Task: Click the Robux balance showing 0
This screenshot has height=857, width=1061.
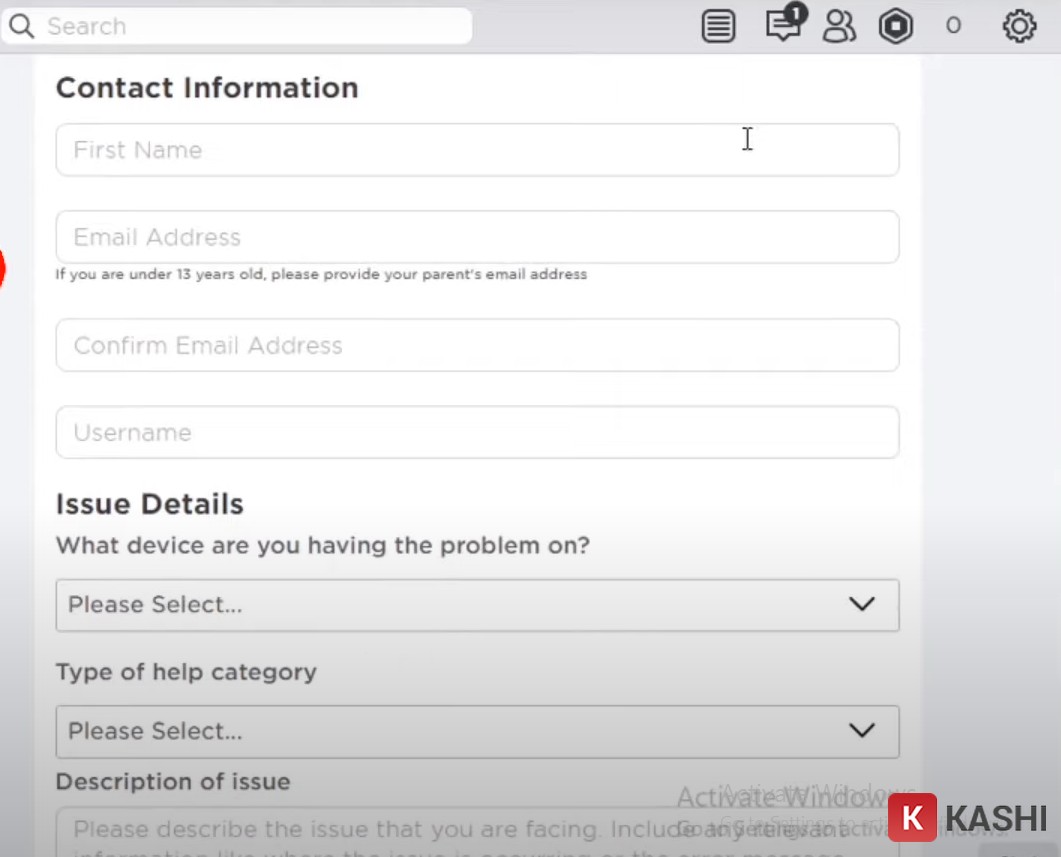Action: tap(953, 26)
